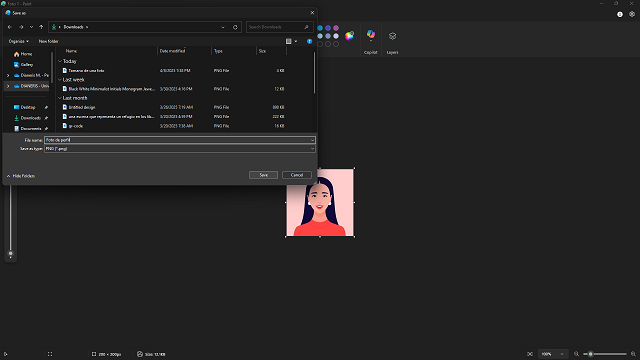Go forward in the Save as dialog
This screenshot has height=360, width=640.
pyautogui.click(x=21, y=27)
